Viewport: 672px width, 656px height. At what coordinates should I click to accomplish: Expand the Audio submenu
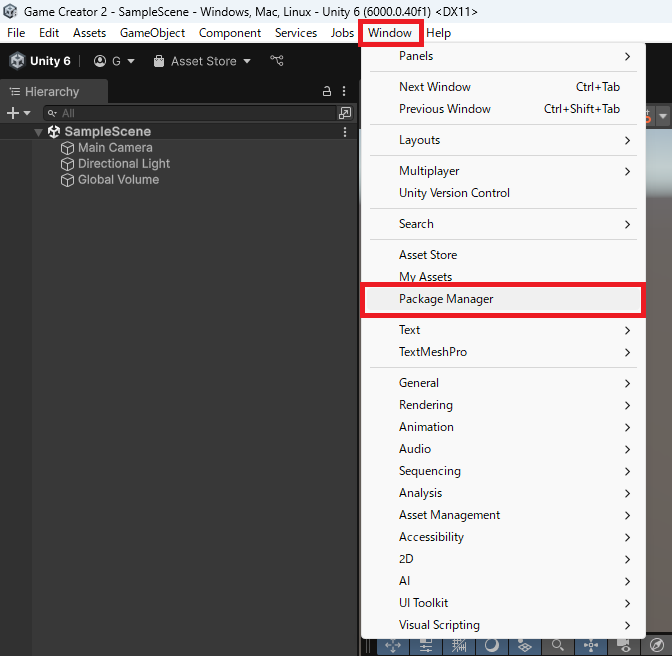point(503,449)
